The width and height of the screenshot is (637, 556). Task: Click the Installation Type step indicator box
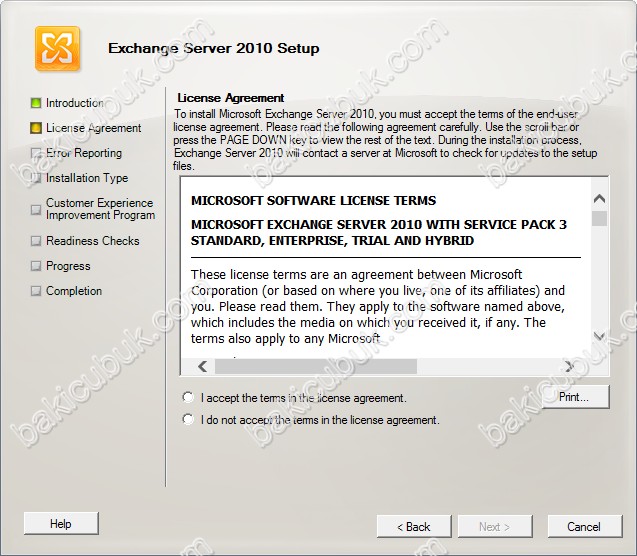36,178
